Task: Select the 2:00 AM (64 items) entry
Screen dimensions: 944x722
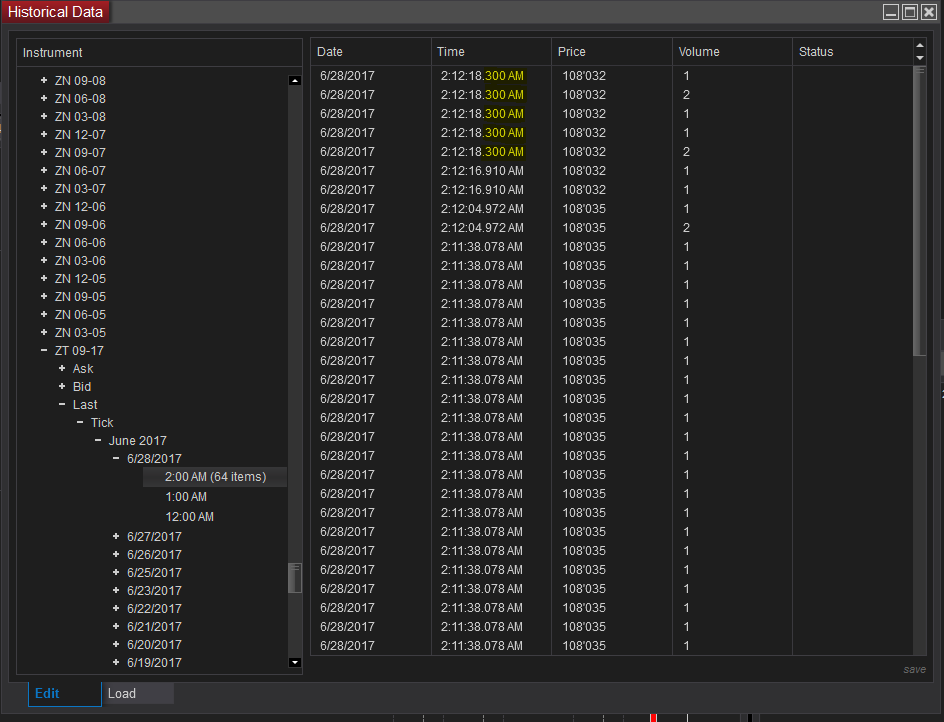Action: pos(215,477)
